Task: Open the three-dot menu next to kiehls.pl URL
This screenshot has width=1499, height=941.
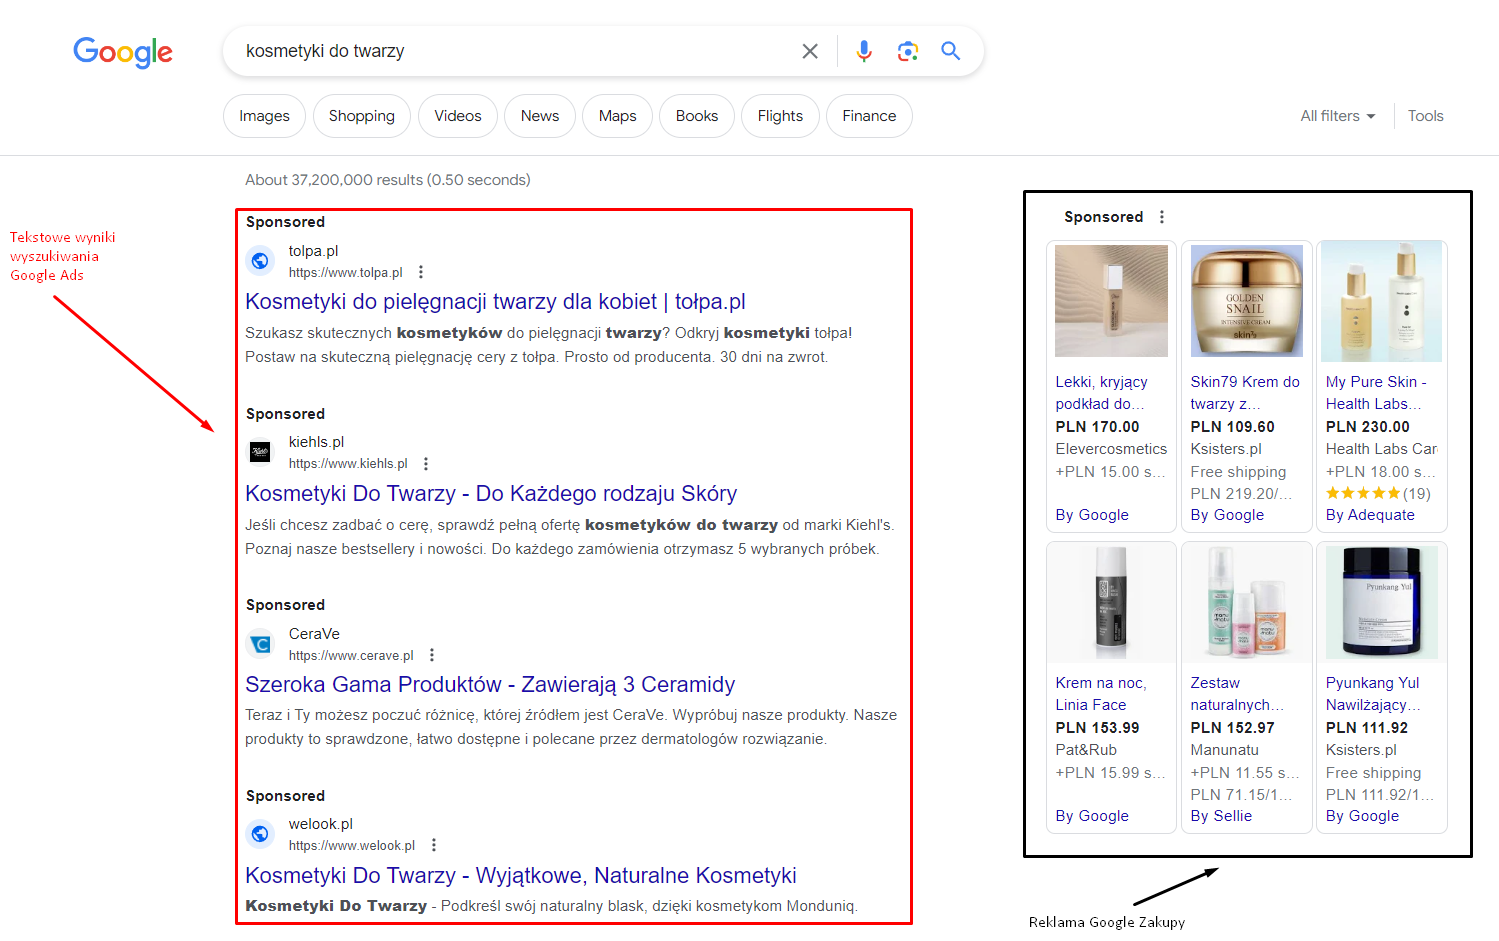Action: click(x=426, y=464)
